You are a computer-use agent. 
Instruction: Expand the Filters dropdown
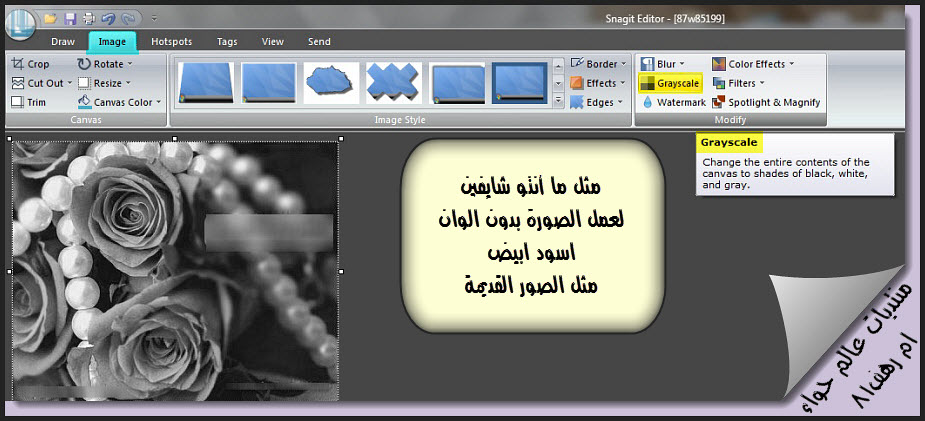(761, 83)
